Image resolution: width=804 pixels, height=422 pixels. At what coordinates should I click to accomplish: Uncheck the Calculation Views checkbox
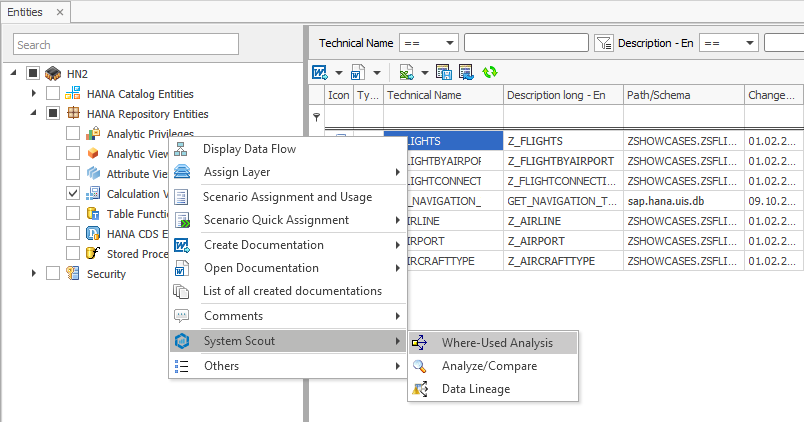(73, 194)
